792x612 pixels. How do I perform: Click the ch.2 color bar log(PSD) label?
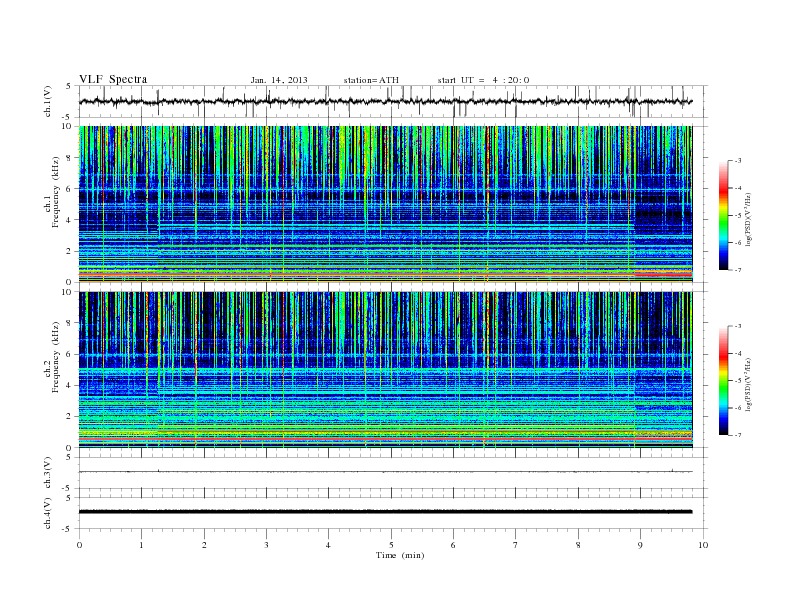click(x=749, y=385)
